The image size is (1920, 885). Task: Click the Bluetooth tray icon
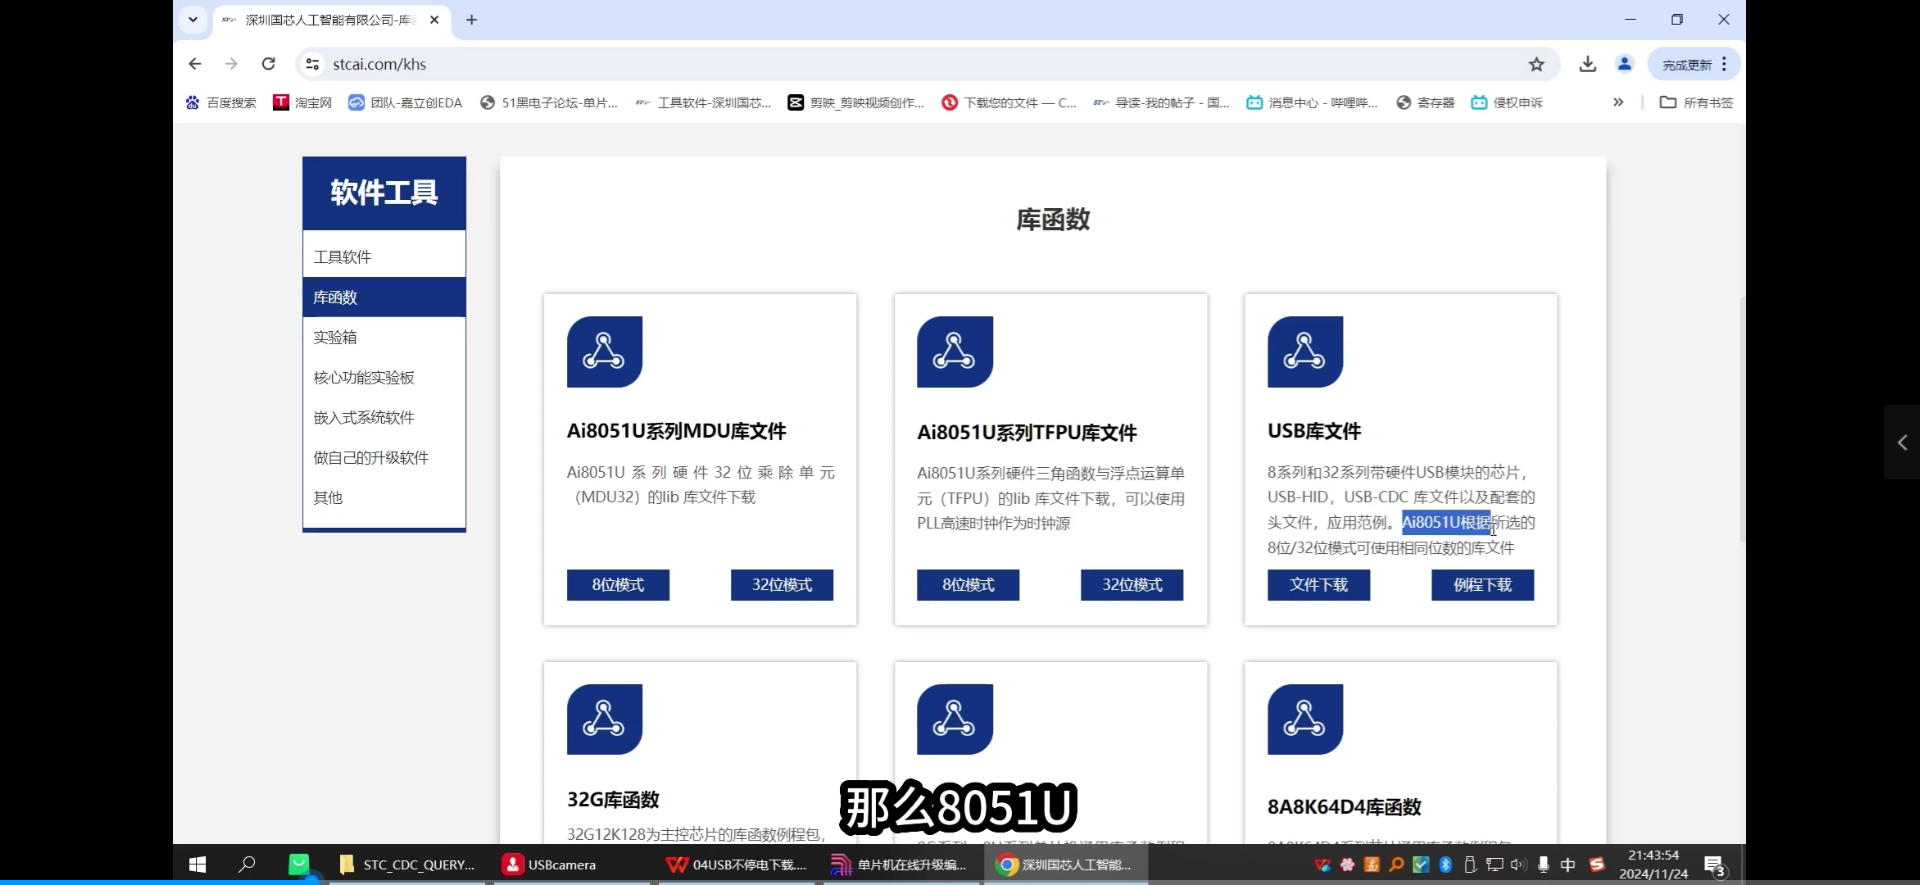click(x=1445, y=864)
